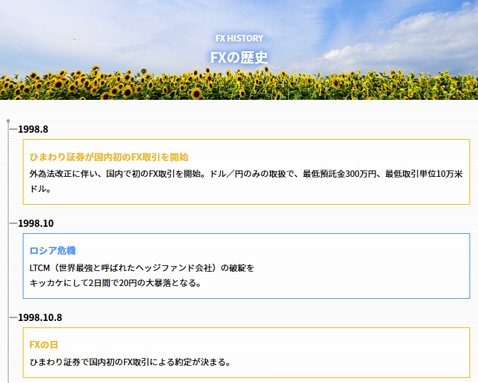Click the 'FXの歴史' page title
478x383 pixels.
point(239,57)
